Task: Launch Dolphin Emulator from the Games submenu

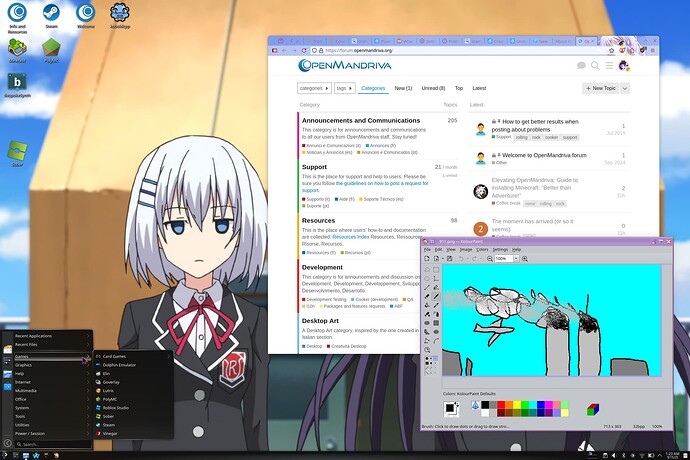Action: pos(132,365)
